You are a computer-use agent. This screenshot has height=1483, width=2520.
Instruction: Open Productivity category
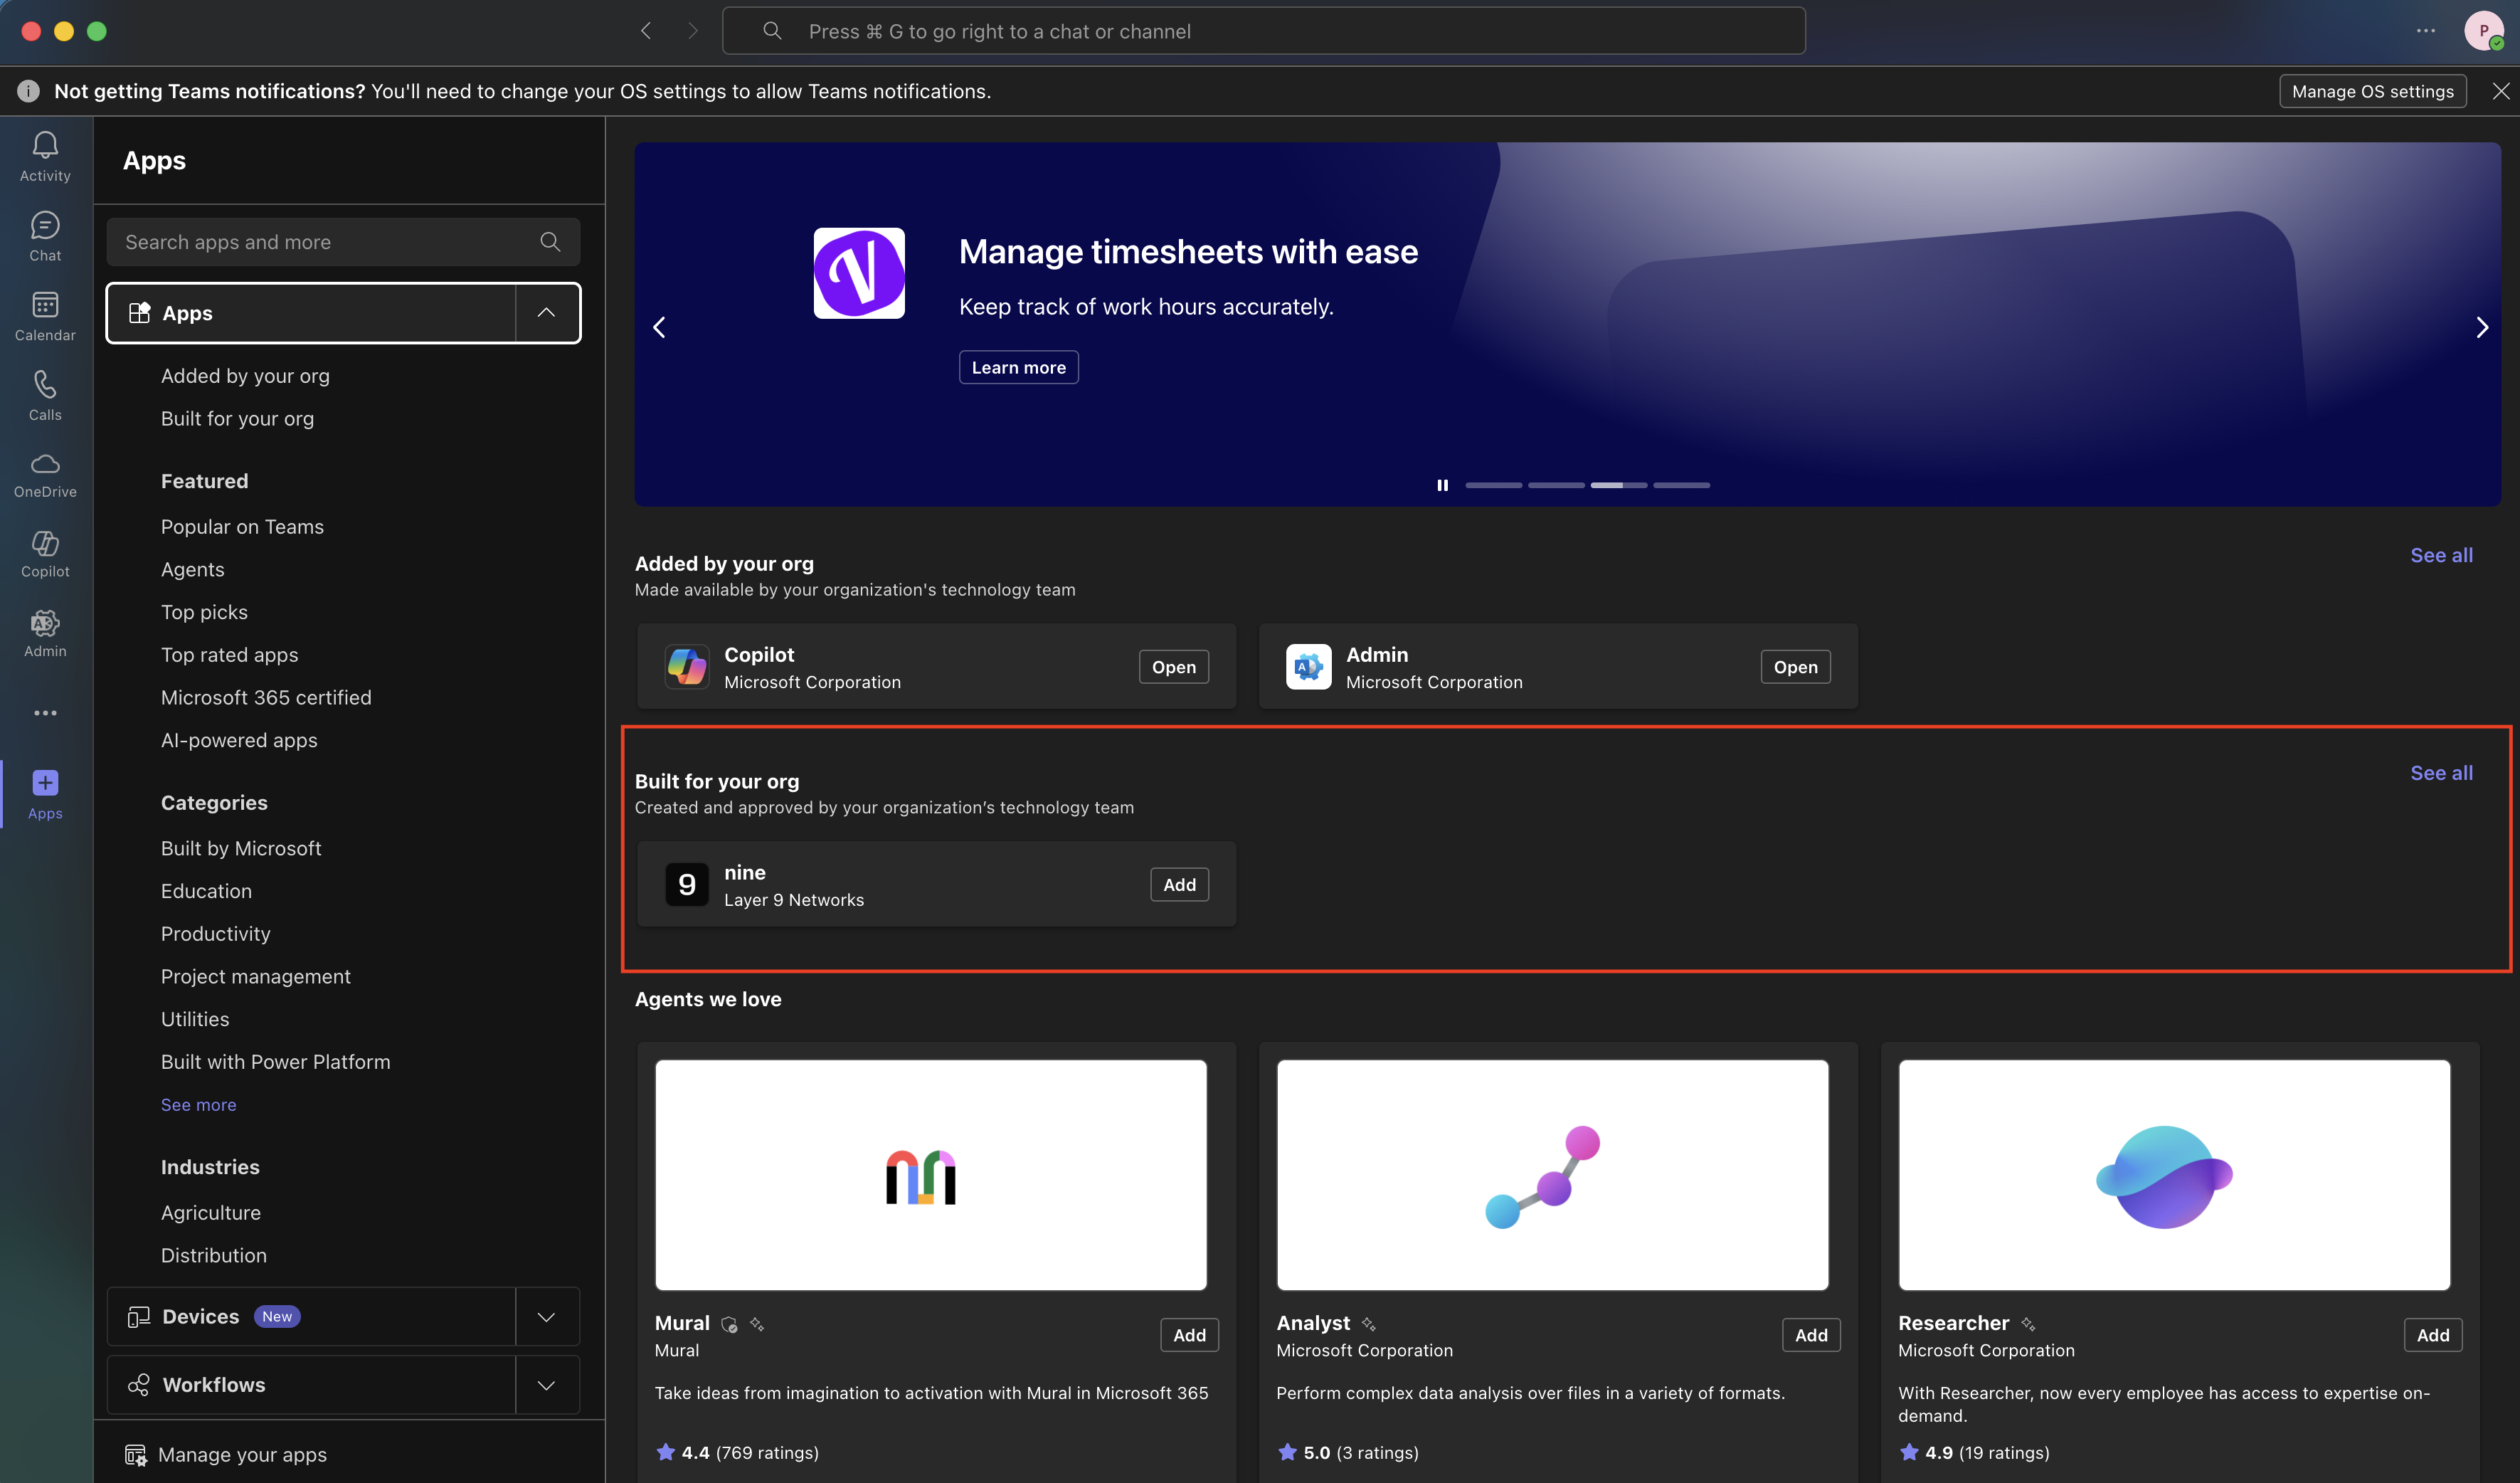tap(216, 934)
